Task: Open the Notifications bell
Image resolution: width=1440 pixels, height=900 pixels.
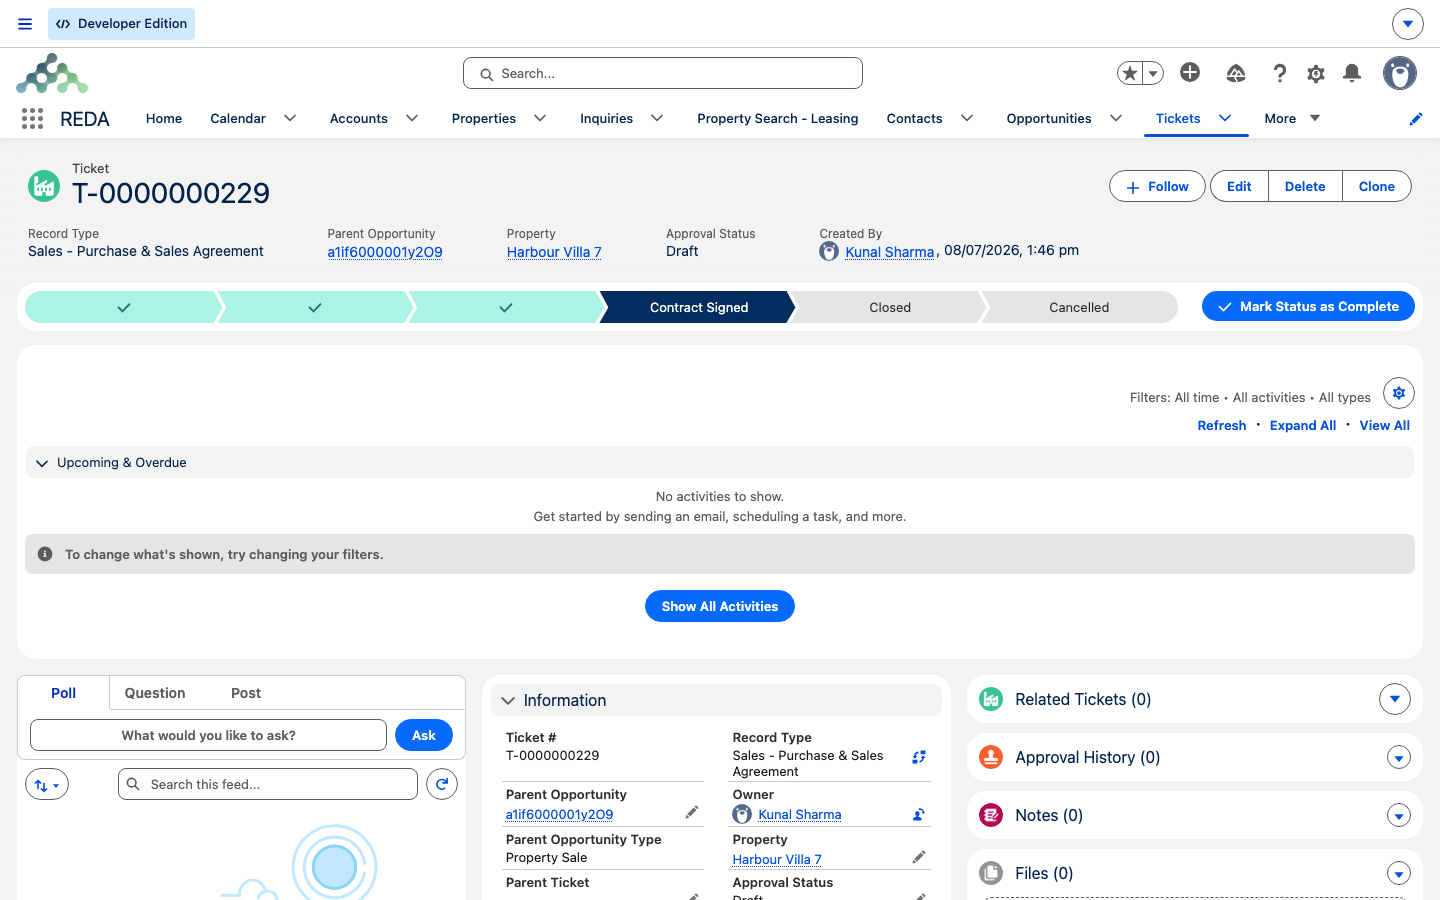Action: click(1352, 73)
